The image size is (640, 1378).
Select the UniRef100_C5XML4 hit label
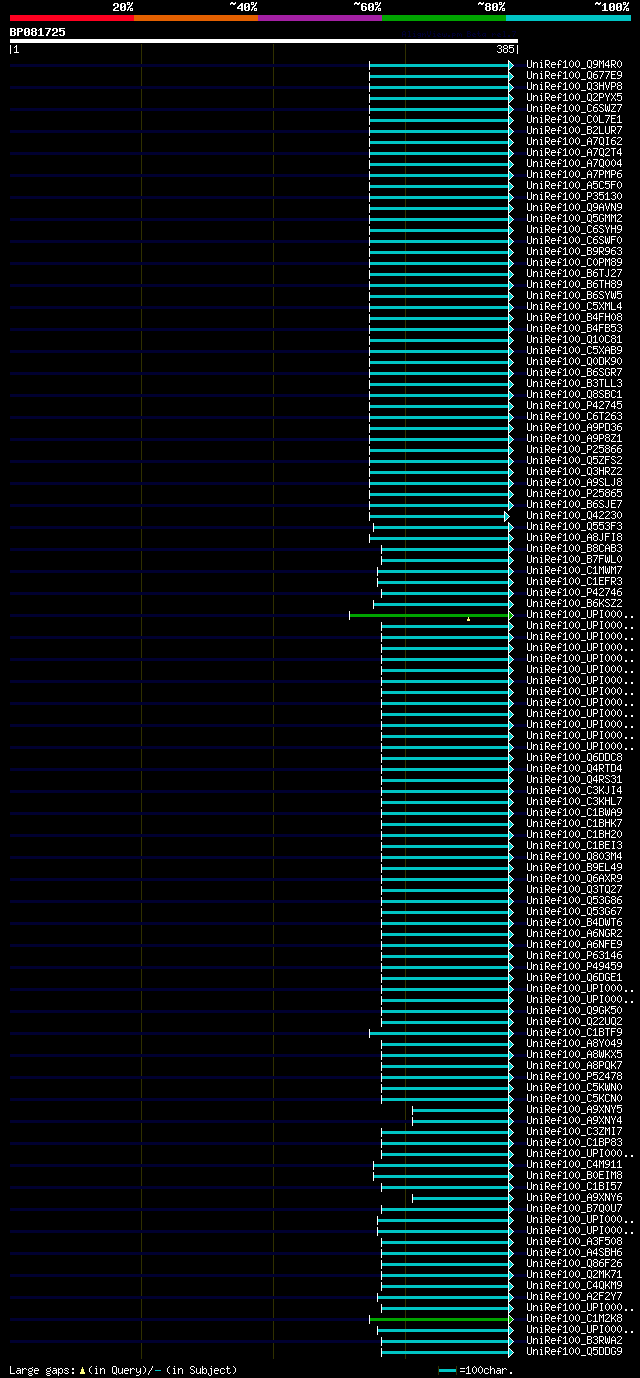(x=574, y=306)
